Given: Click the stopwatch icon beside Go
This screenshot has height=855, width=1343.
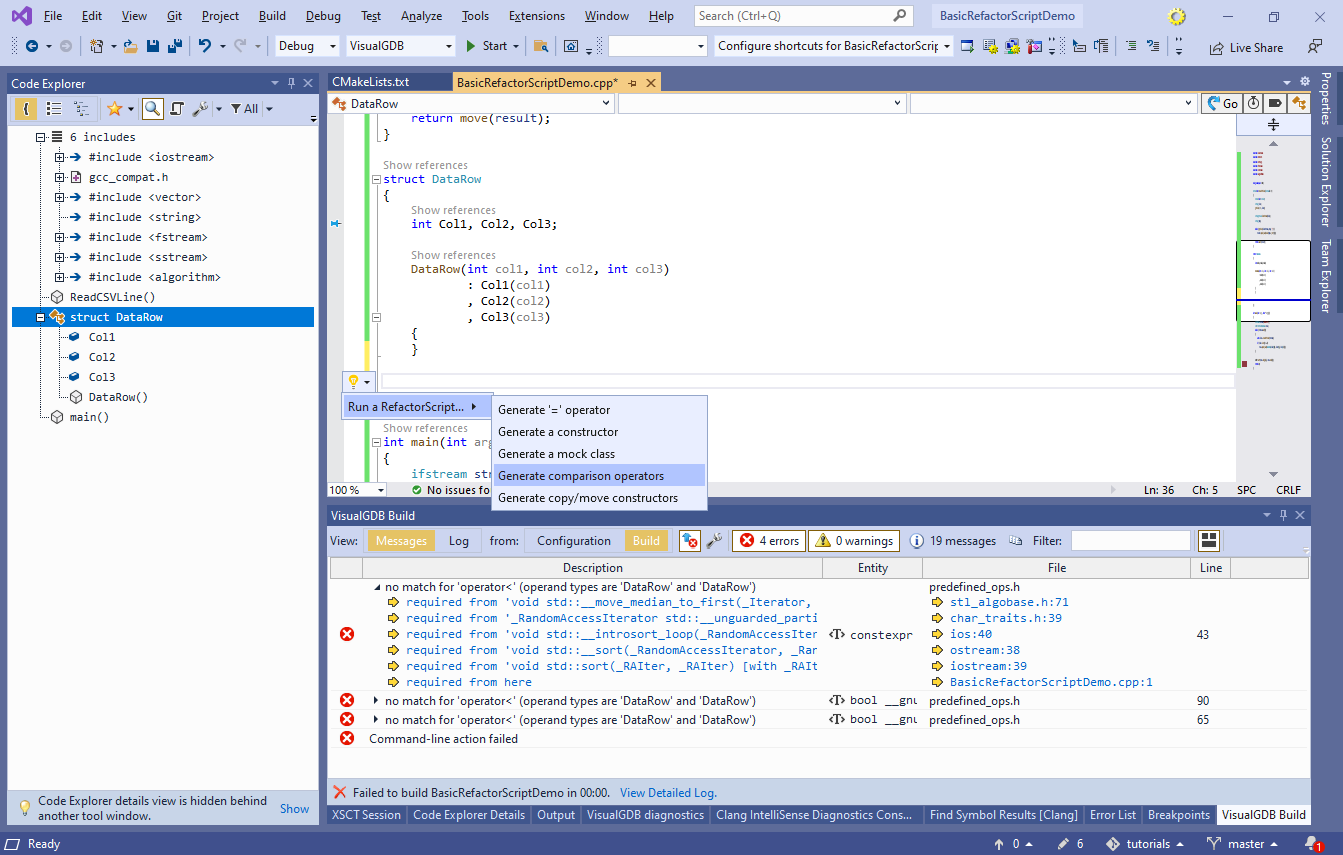Looking at the screenshot, I should pyautogui.click(x=1253, y=103).
